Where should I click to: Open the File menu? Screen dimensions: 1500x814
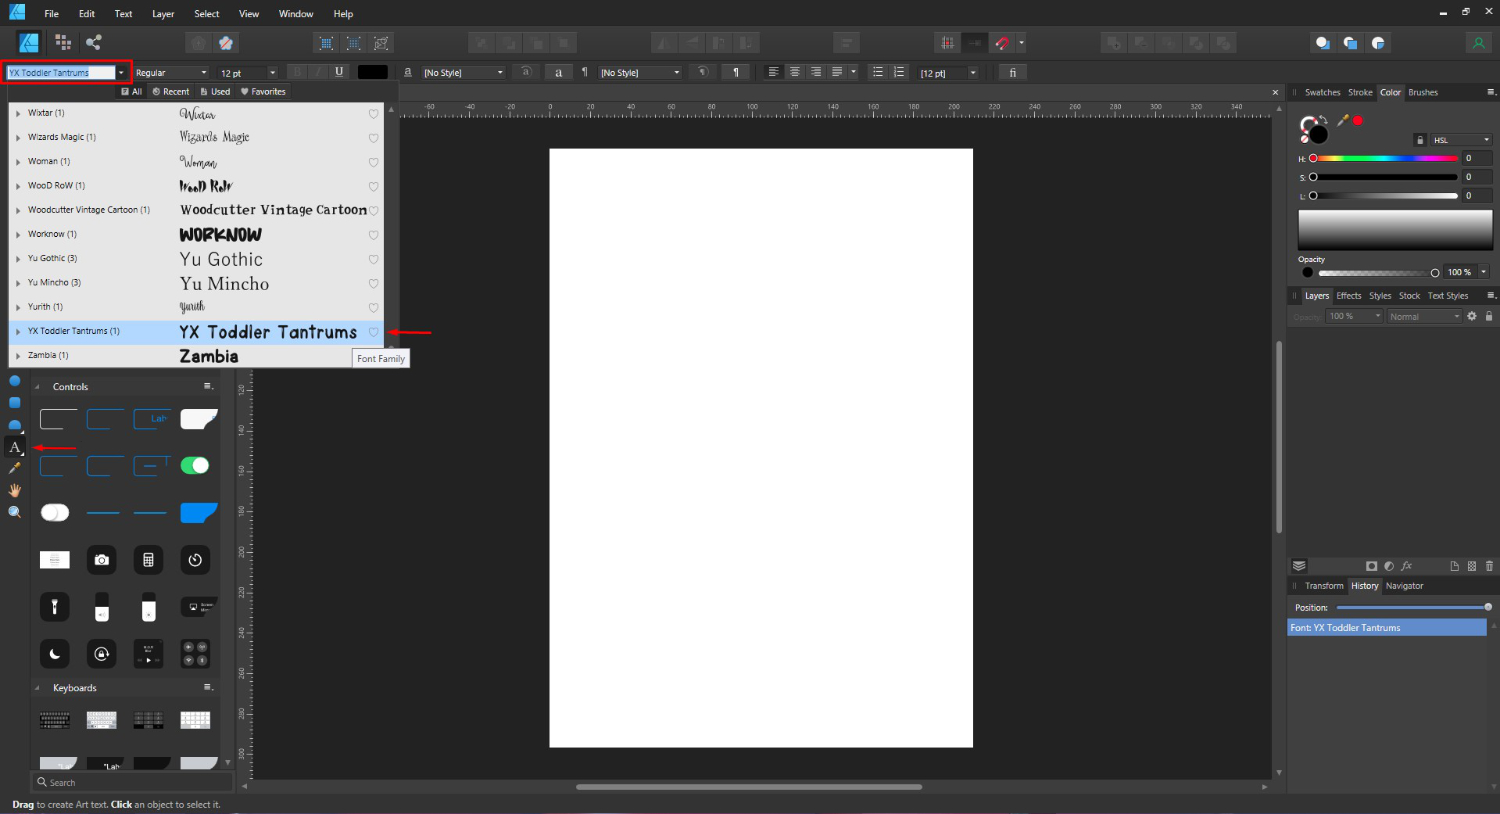click(x=51, y=14)
